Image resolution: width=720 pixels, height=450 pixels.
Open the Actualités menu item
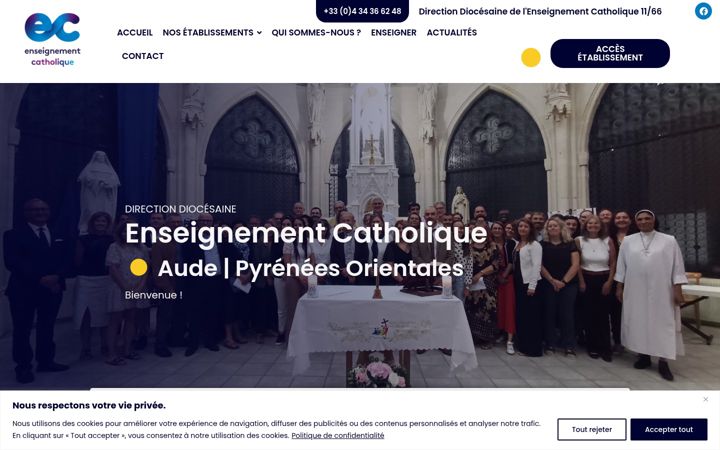(x=452, y=33)
